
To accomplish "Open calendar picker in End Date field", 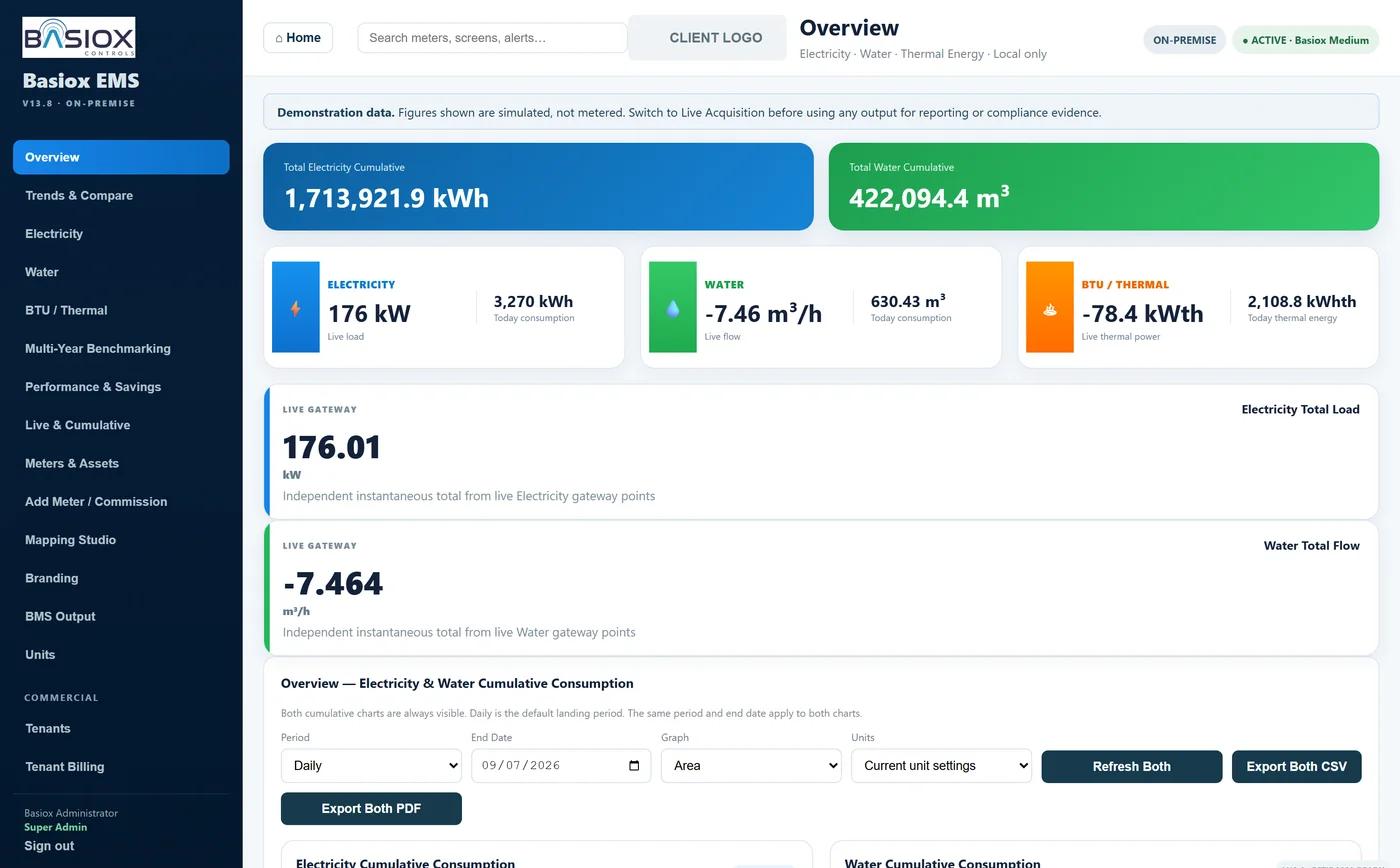I will coord(634,766).
